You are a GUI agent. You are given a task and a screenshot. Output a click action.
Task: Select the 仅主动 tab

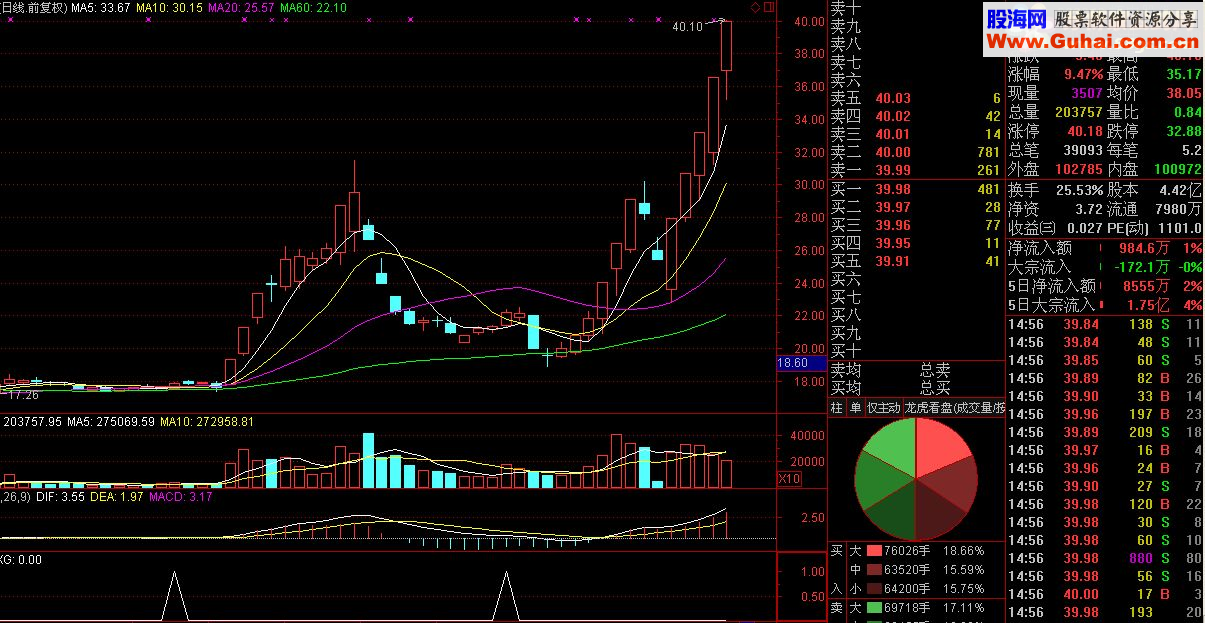[882, 408]
